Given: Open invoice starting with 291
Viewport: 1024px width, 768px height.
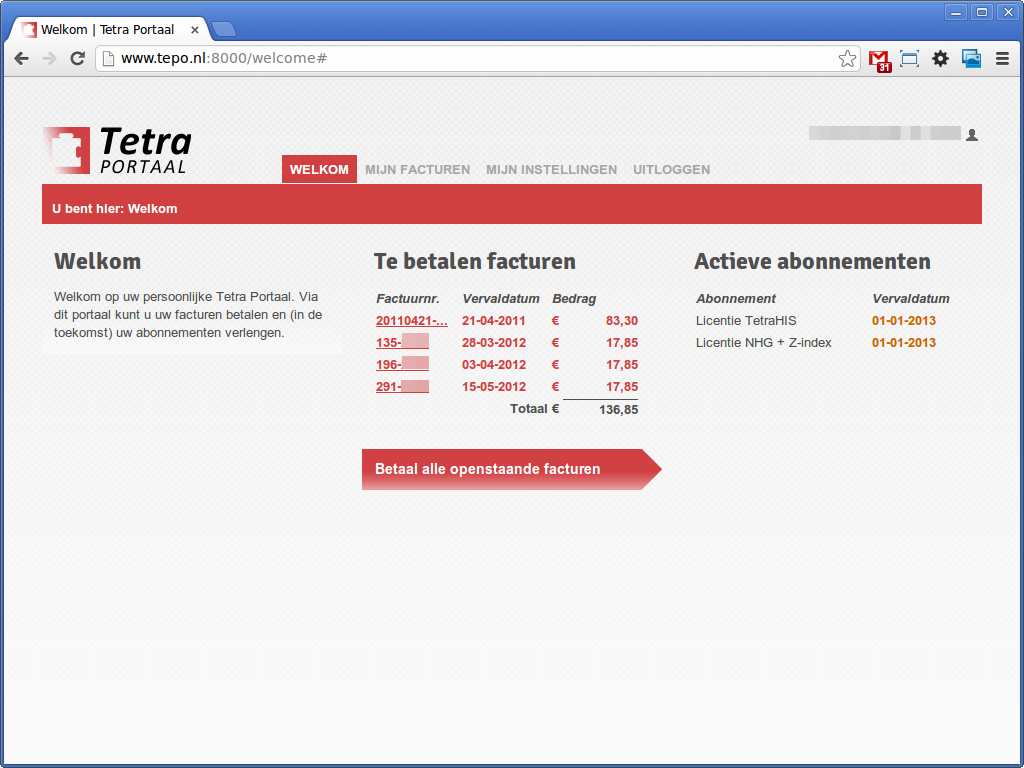Looking at the screenshot, I should pos(402,387).
